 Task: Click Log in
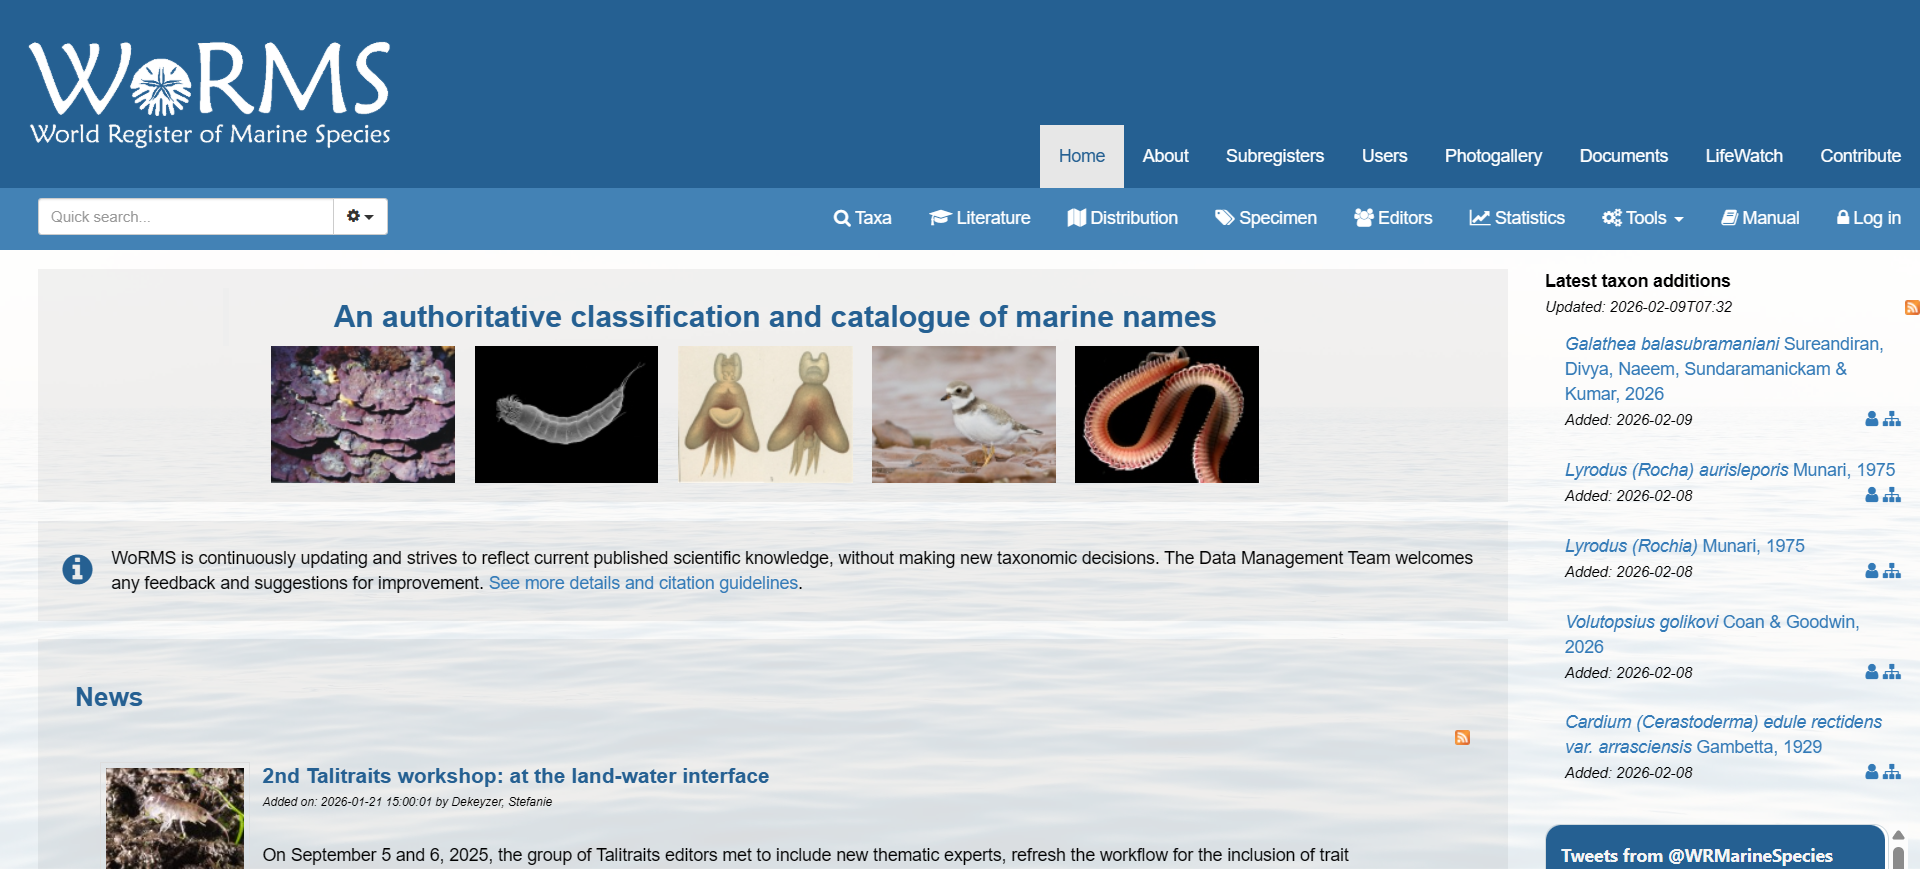click(x=1868, y=218)
